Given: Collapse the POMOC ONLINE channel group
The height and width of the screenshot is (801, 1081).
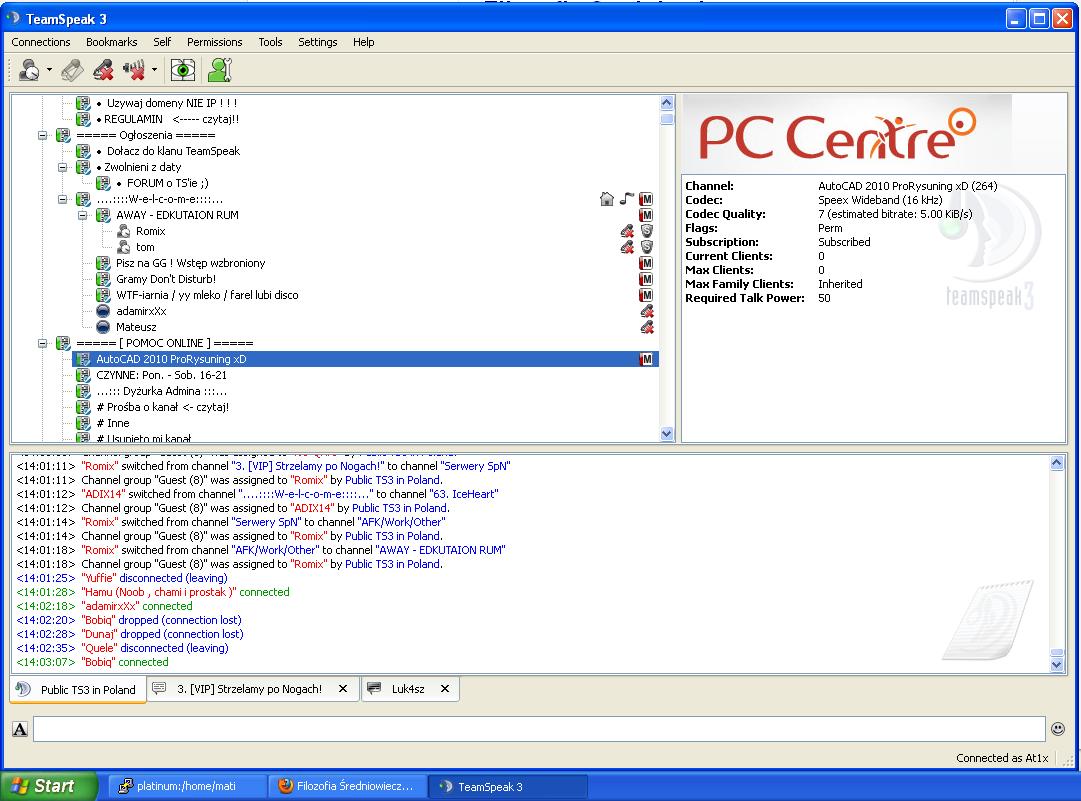Looking at the screenshot, I should pos(43,343).
